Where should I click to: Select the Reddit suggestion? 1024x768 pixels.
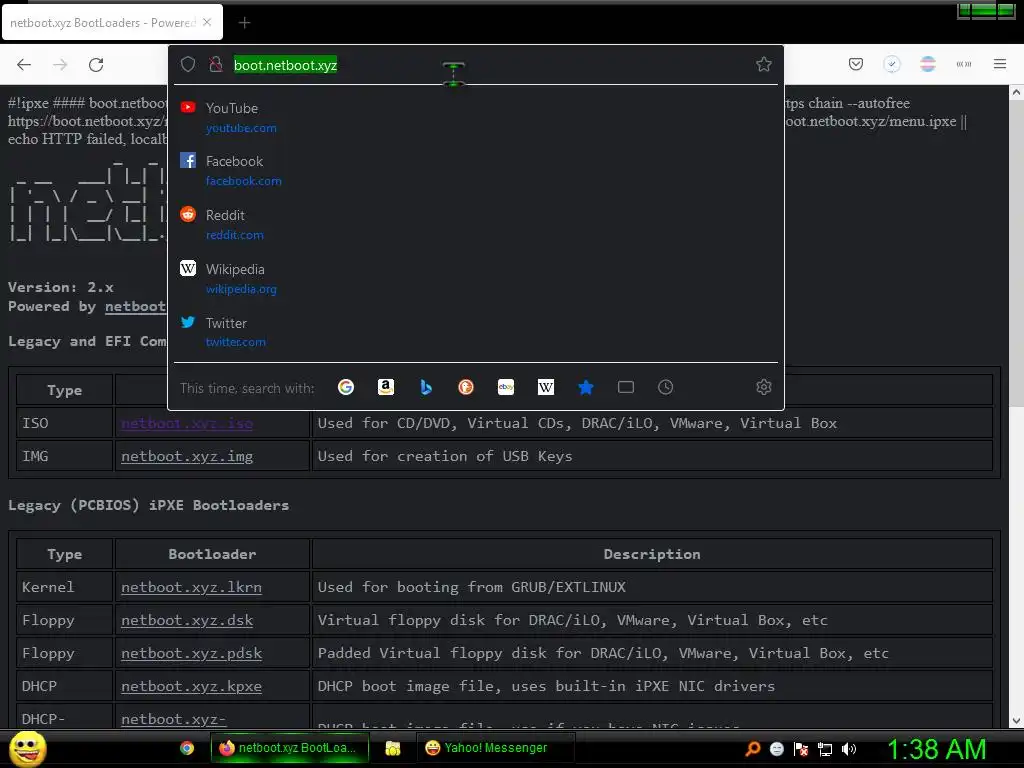click(476, 224)
